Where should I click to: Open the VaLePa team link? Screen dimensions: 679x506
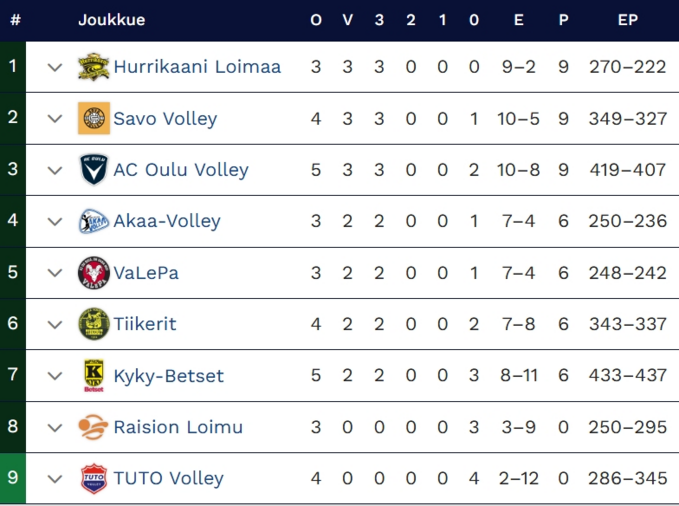click(146, 273)
